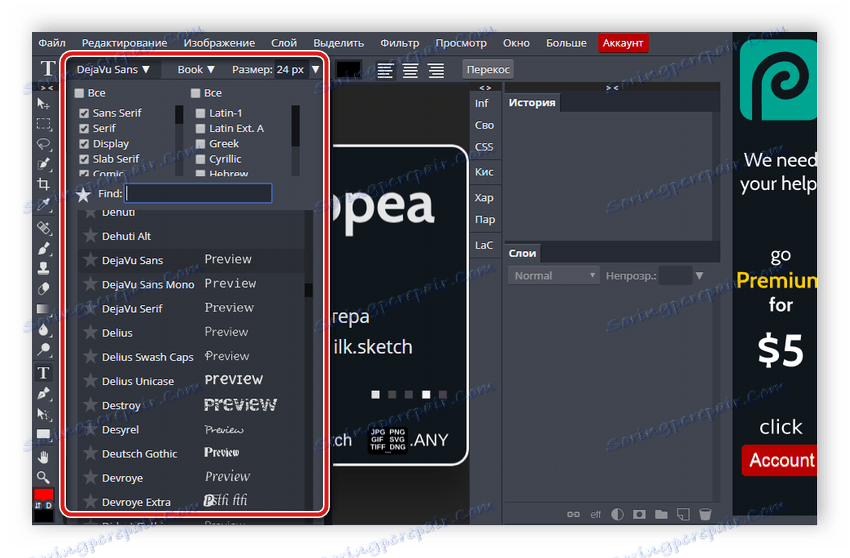The height and width of the screenshot is (558, 850).
Task: Toggle the left Все category checkbox
Action: pyautogui.click(x=79, y=93)
